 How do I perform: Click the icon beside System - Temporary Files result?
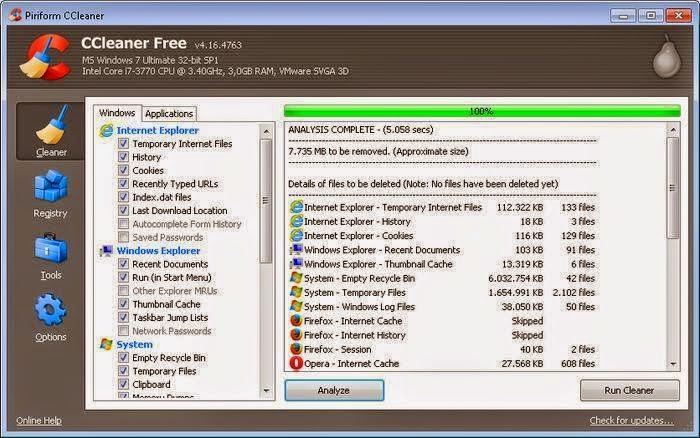coord(296,292)
